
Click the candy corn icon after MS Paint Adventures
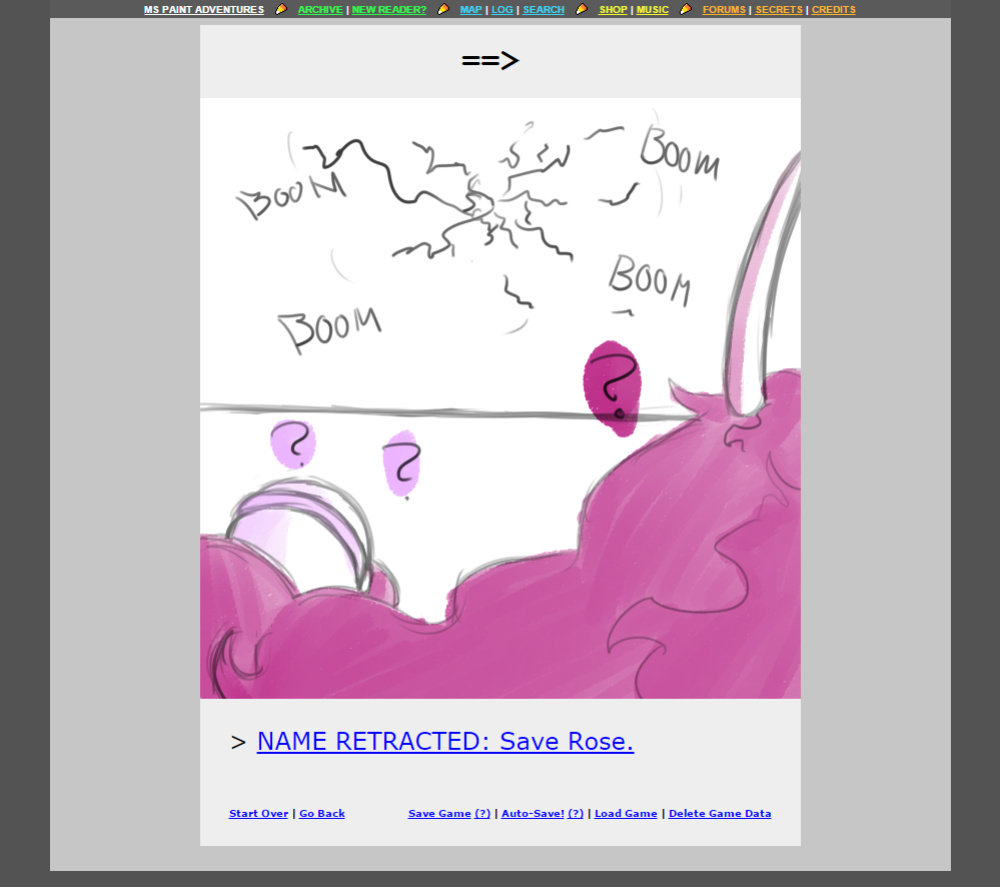point(281,9)
